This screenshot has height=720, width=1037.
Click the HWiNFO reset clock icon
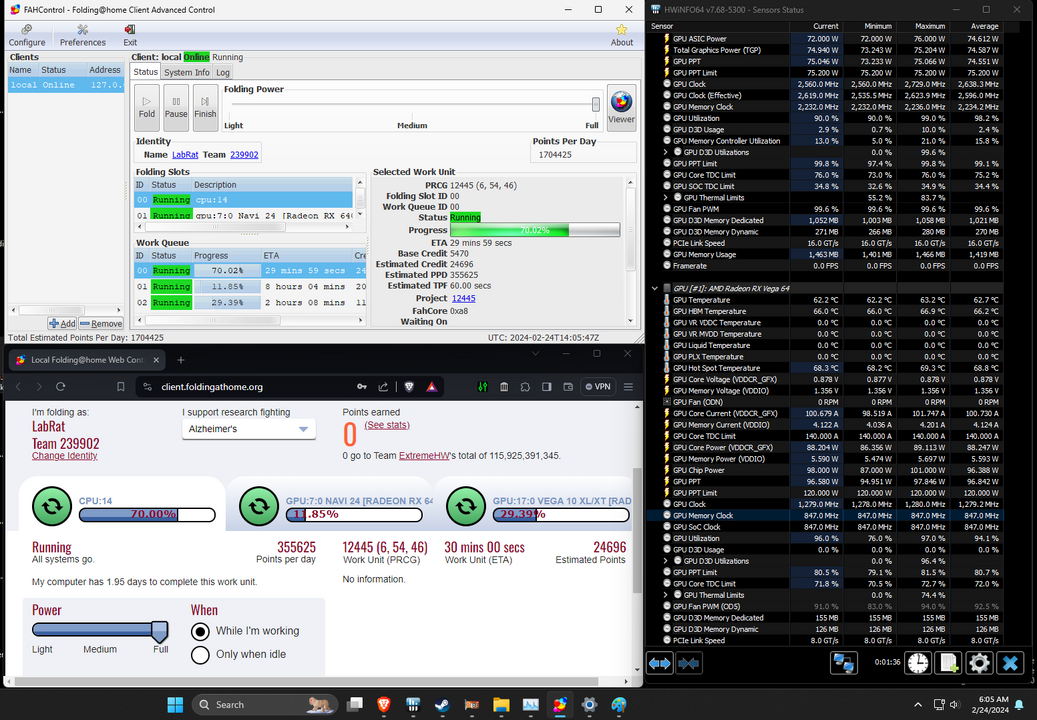(918, 662)
